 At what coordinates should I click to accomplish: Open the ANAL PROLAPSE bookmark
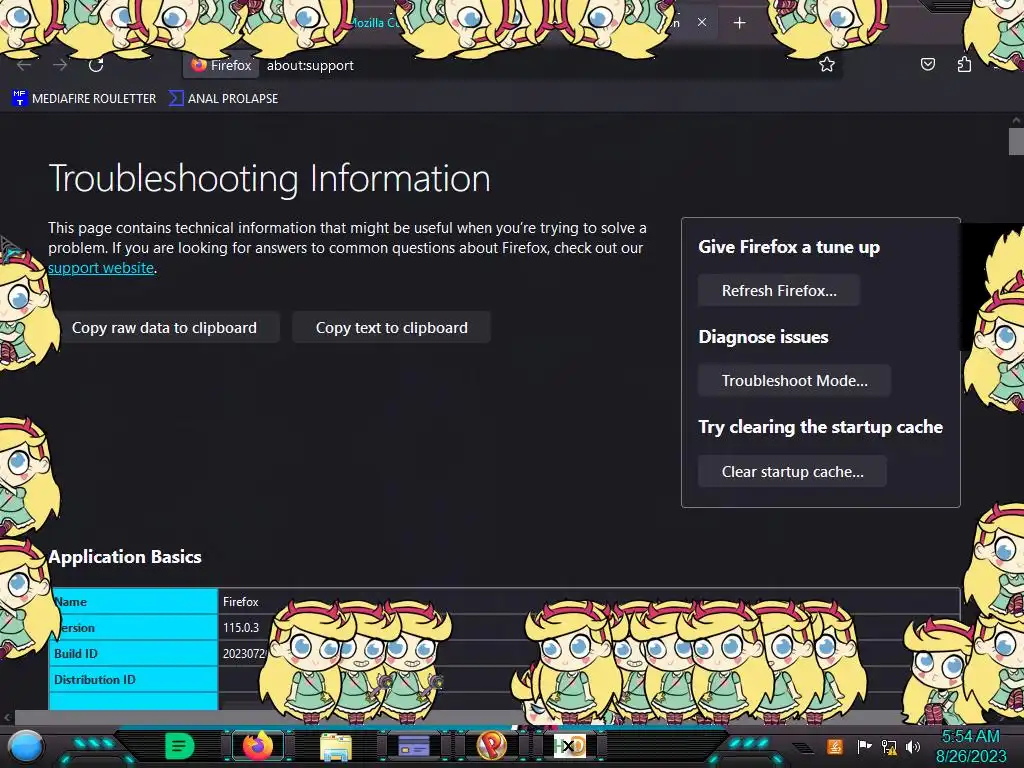223,99
